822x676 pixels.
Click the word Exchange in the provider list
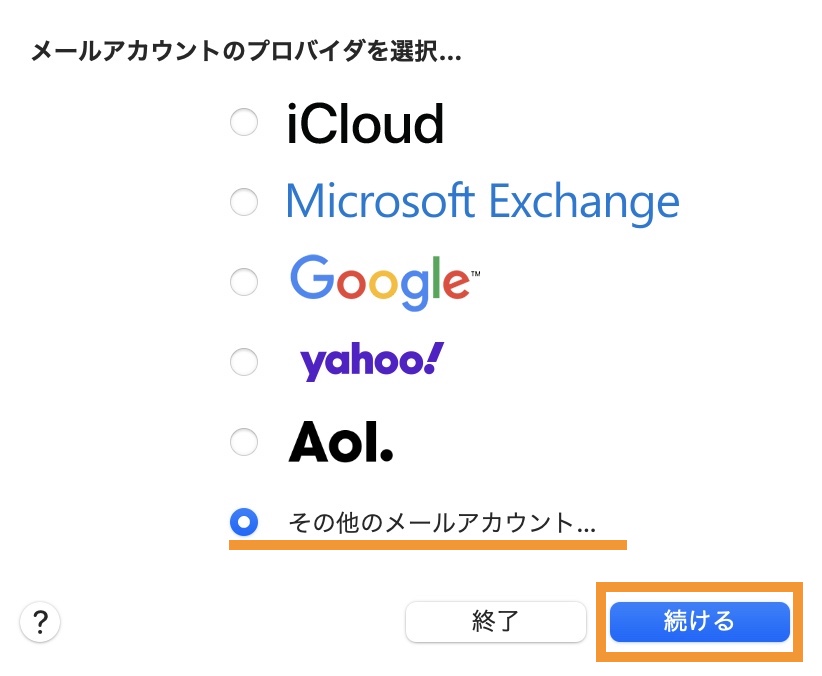point(583,202)
